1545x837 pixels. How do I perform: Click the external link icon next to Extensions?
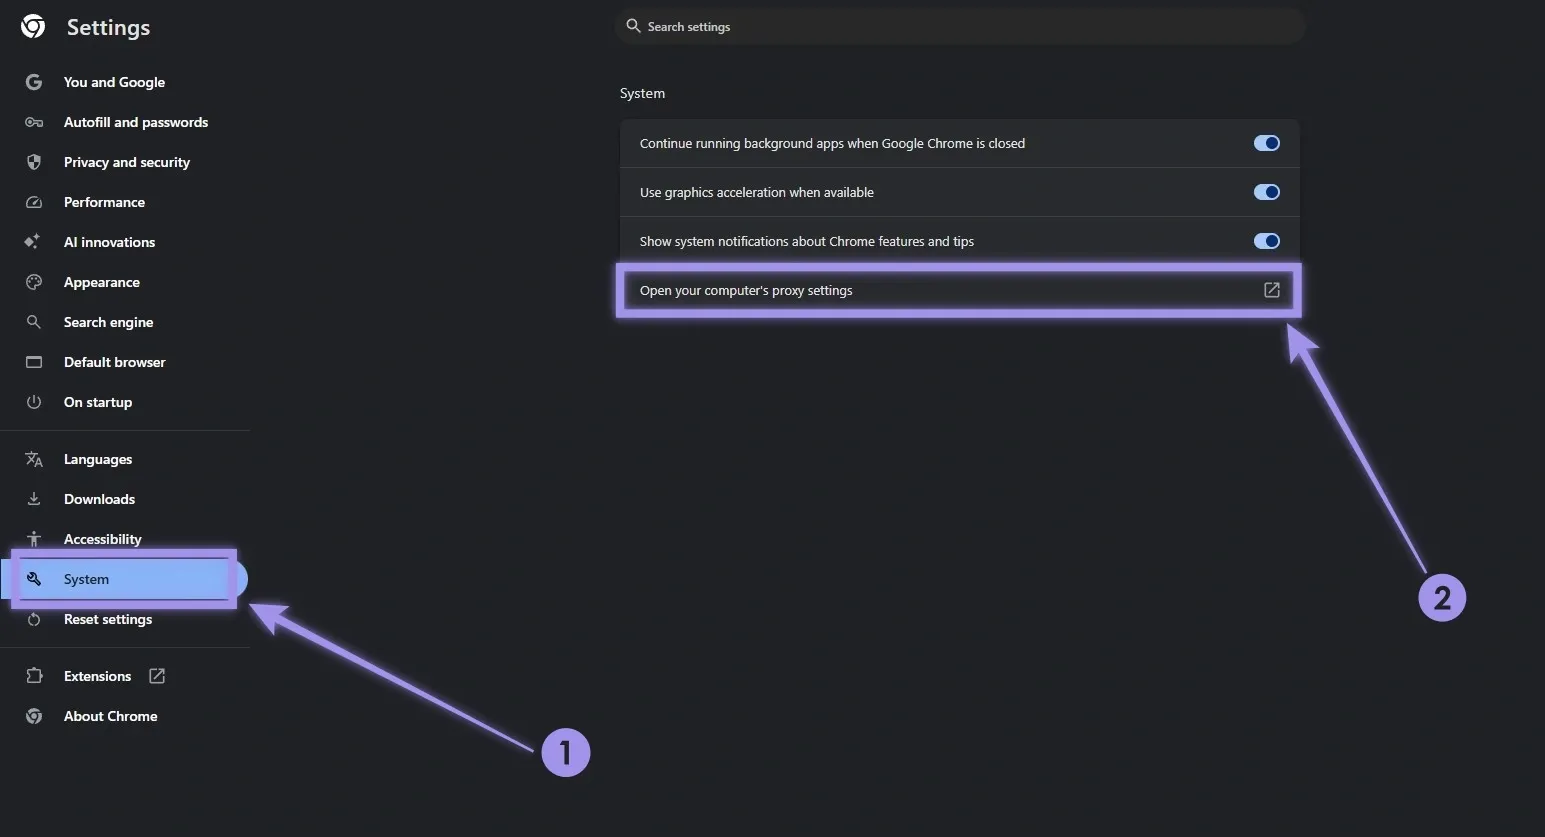(x=157, y=676)
